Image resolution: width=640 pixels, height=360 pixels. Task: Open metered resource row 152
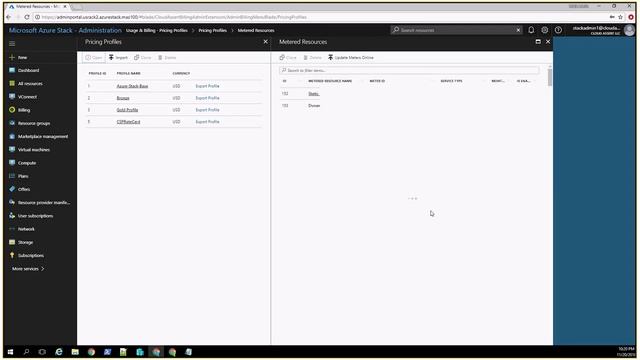(x=314, y=94)
